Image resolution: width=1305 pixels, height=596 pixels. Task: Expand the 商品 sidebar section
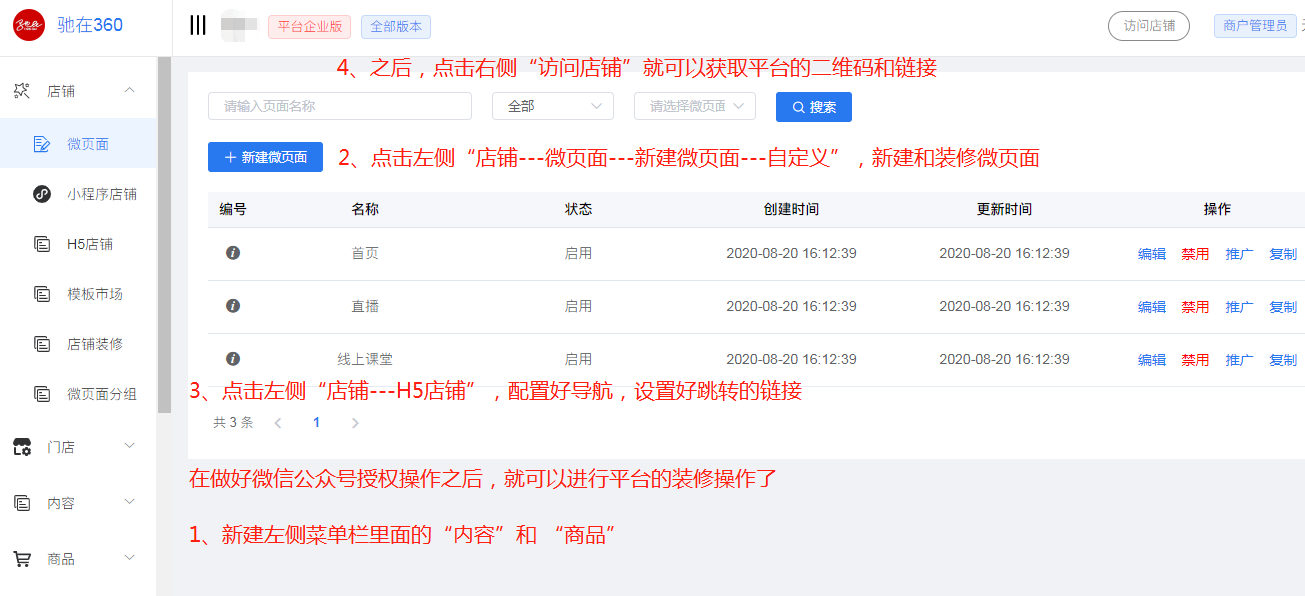129,558
